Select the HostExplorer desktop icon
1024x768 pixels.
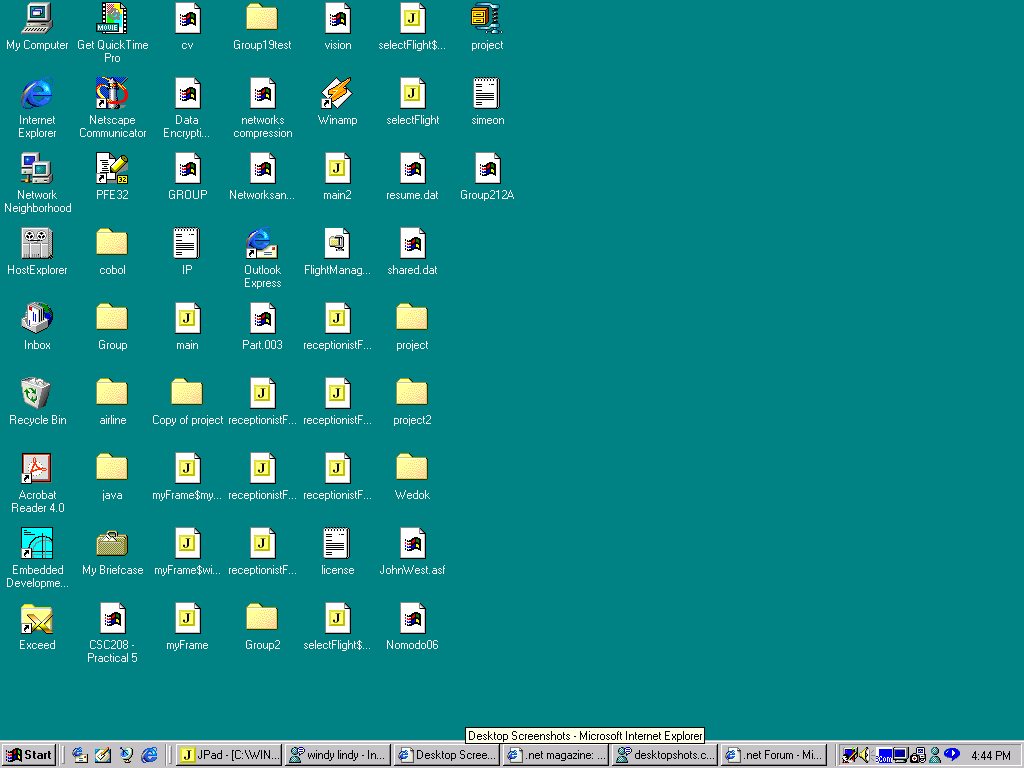[x=37, y=243]
